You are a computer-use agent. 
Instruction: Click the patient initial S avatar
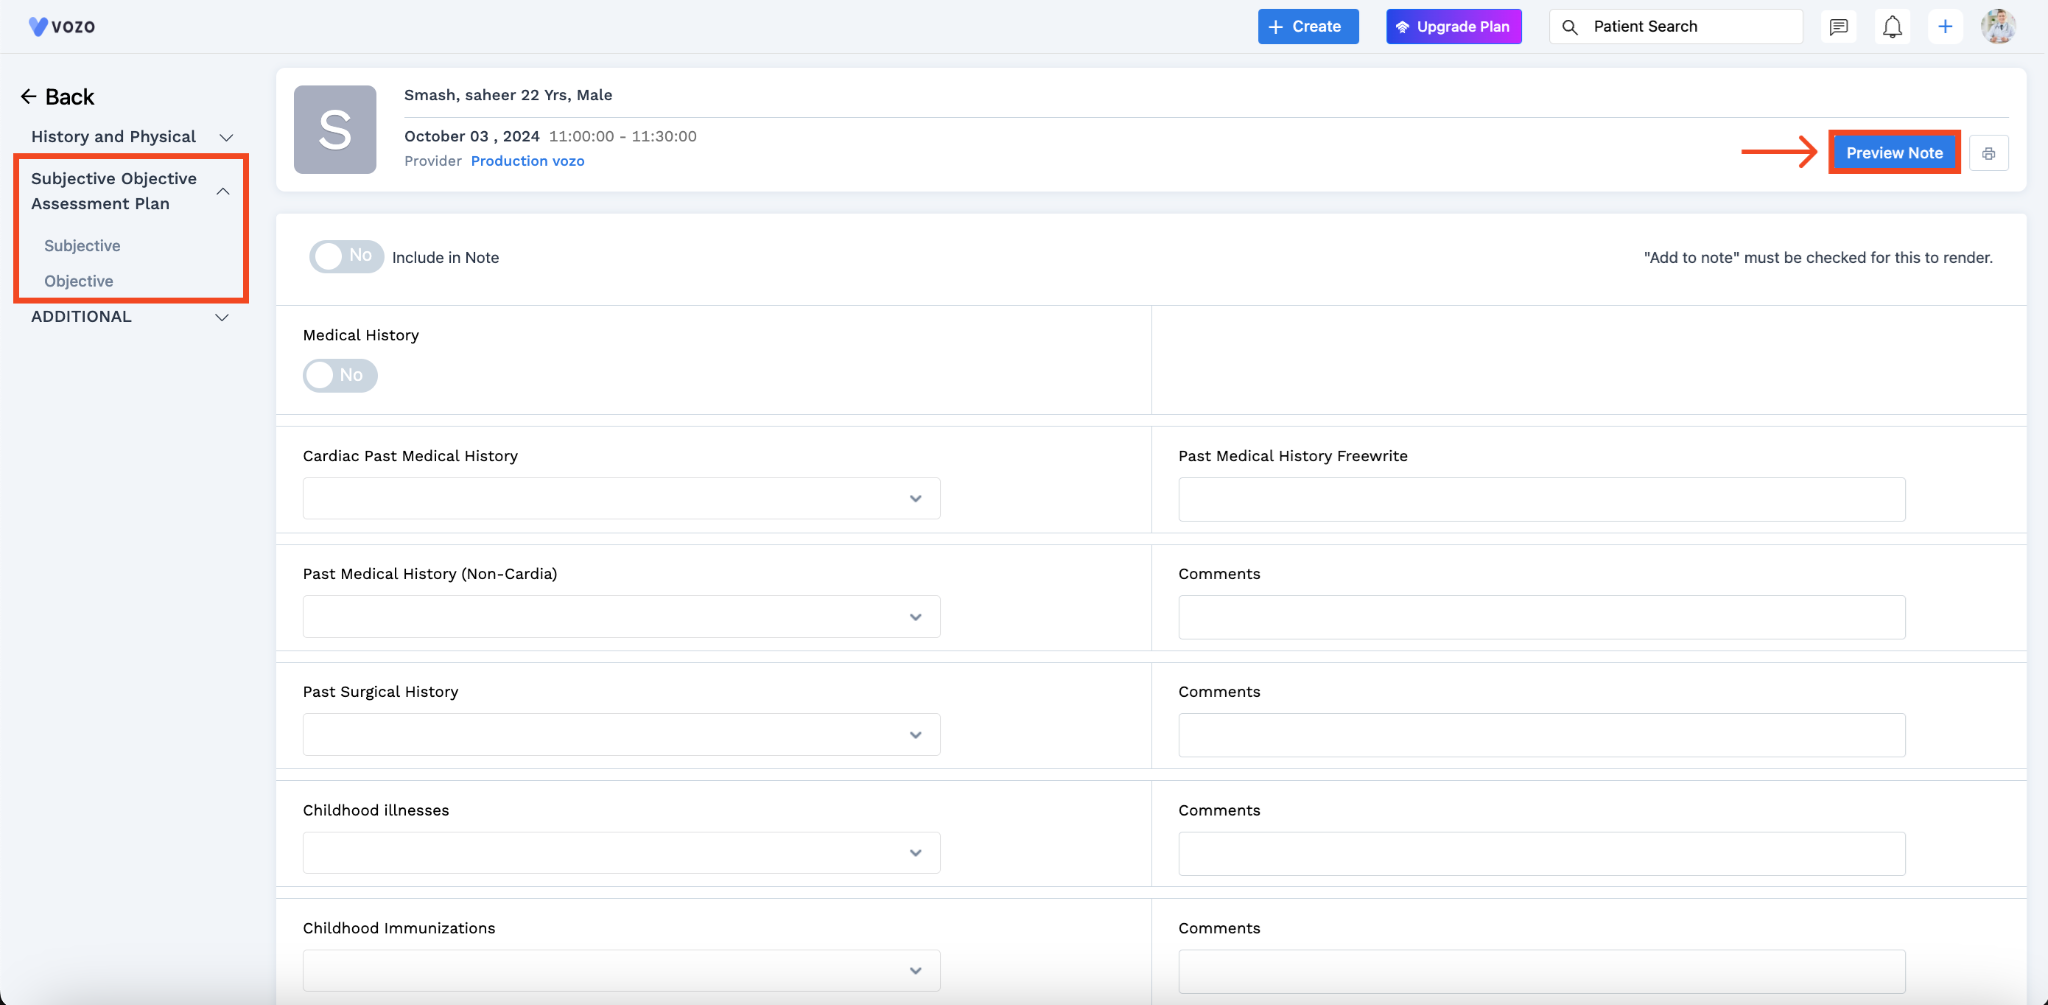click(335, 130)
